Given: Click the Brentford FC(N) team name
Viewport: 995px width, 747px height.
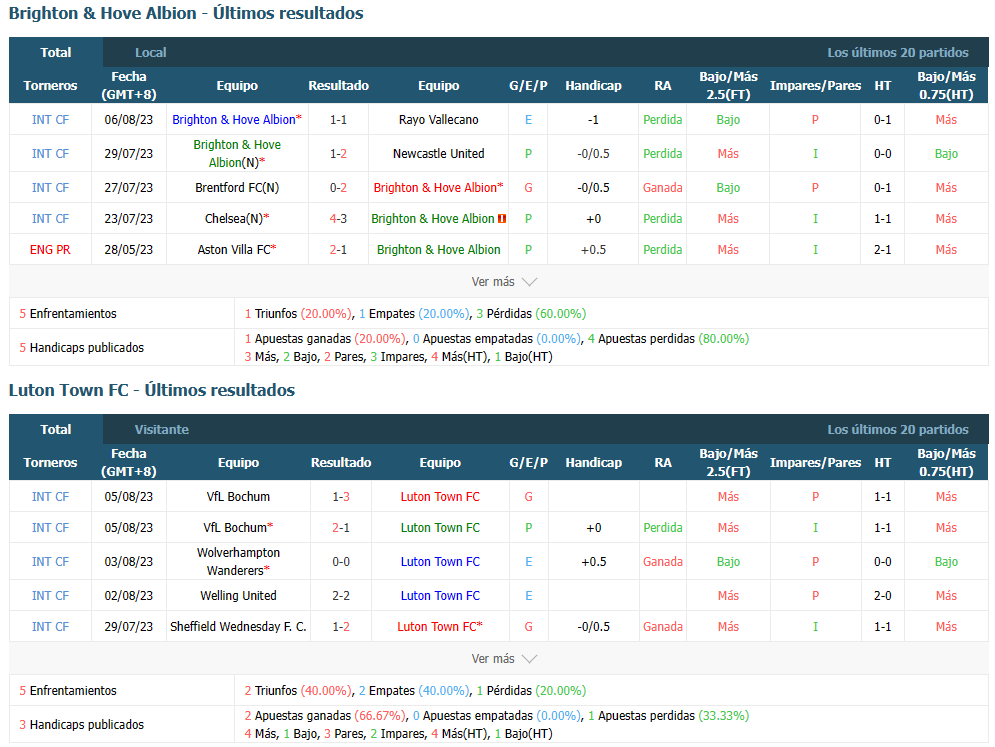Looking at the screenshot, I should [x=237, y=188].
